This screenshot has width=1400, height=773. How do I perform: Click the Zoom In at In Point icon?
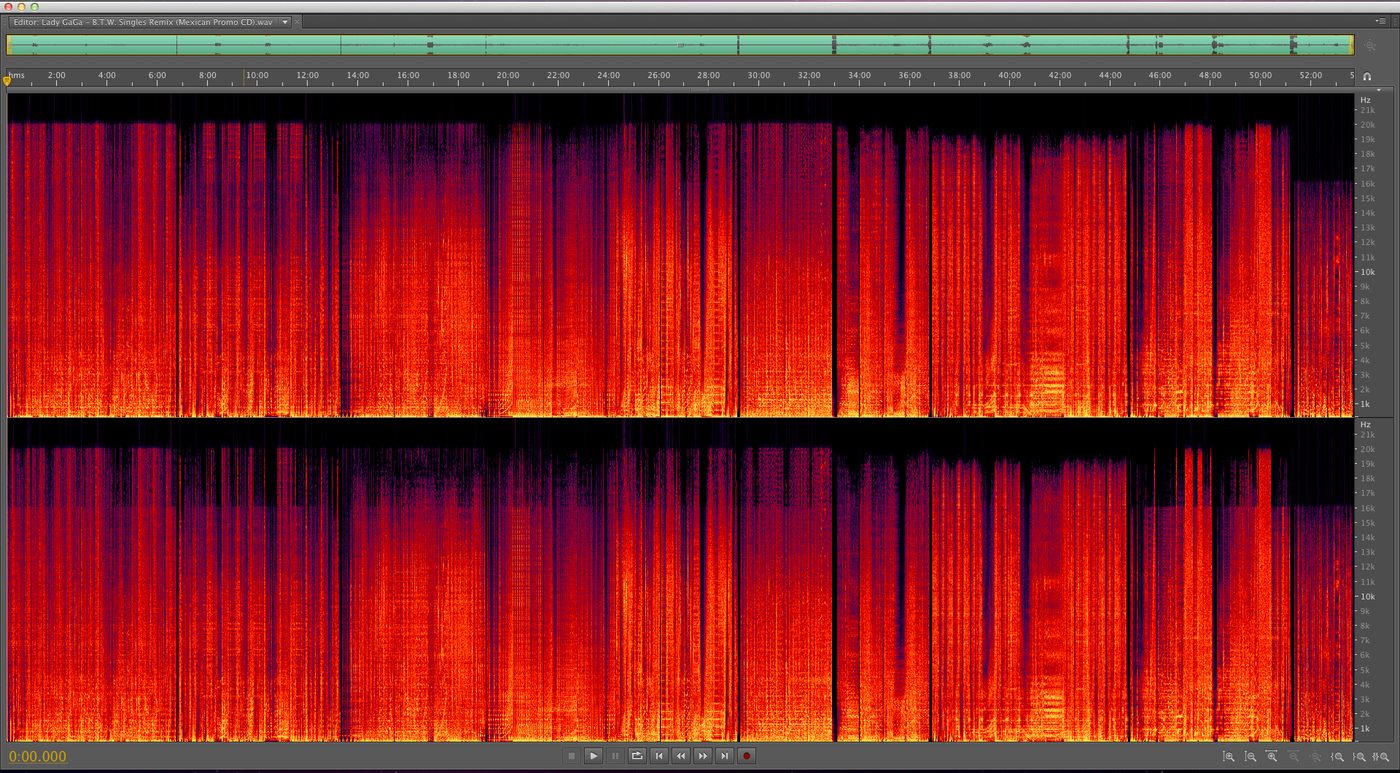(x=1337, y=757)
